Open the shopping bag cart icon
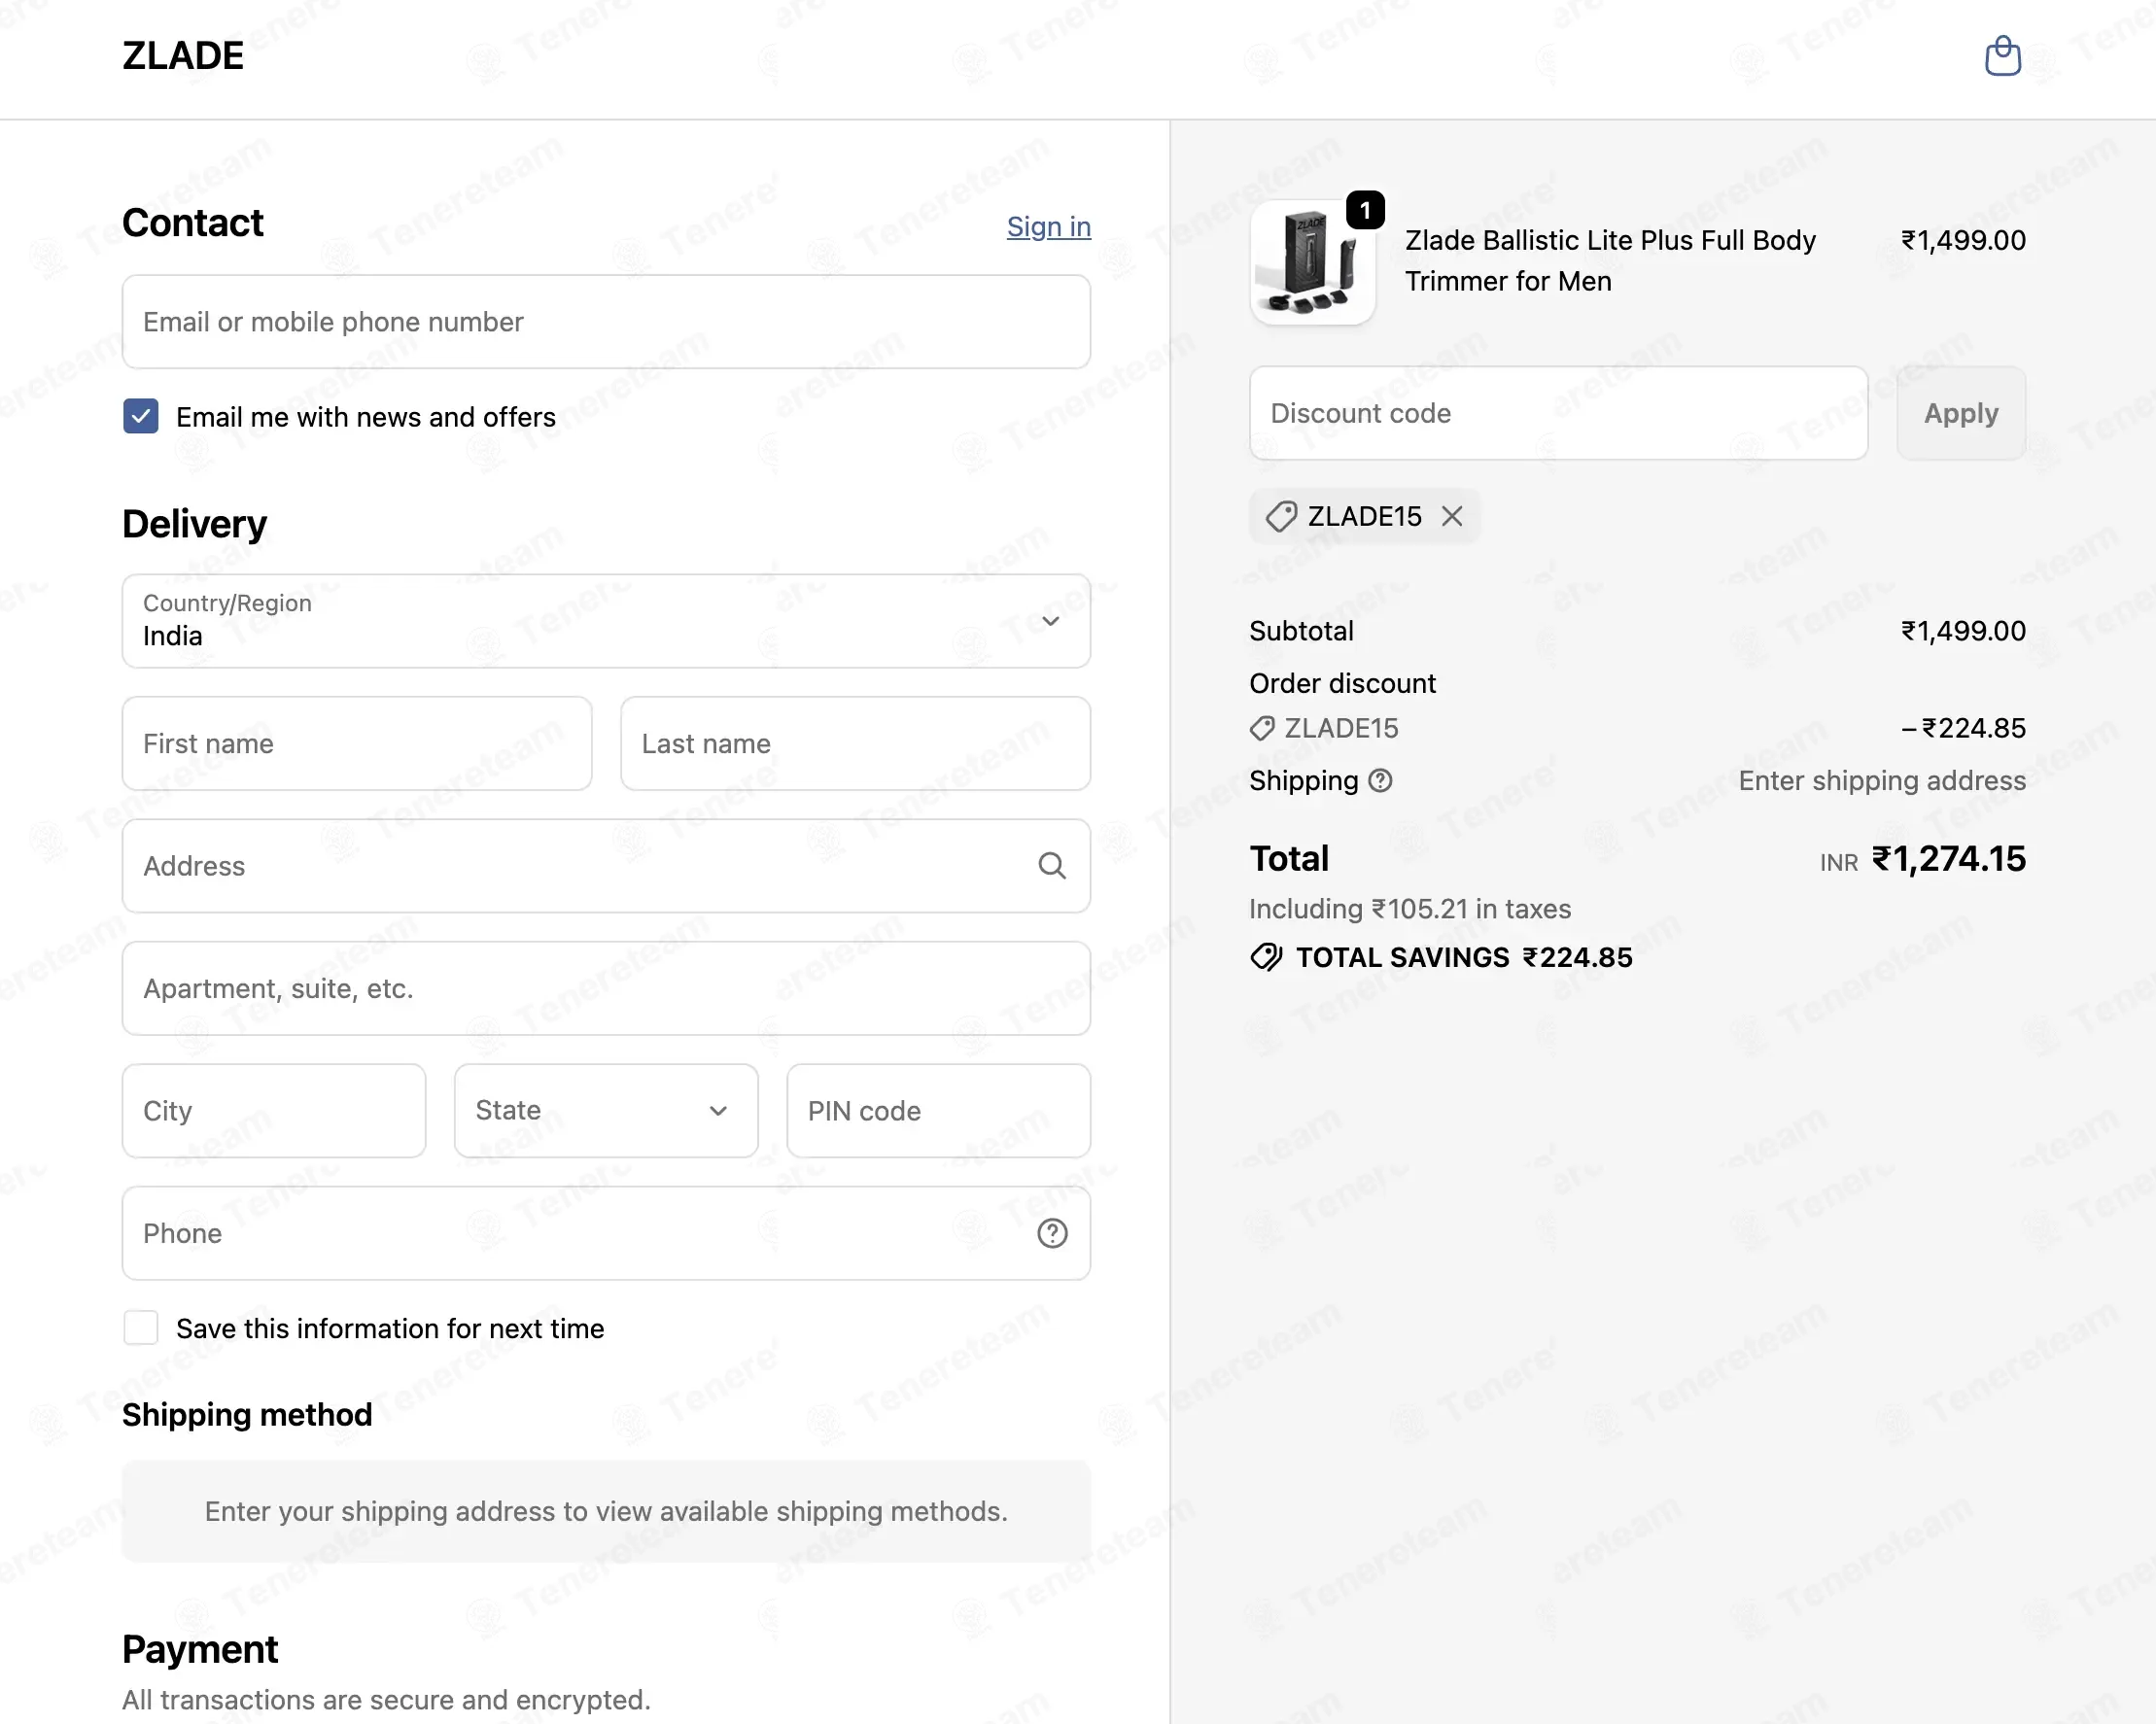Image resolution: width=2156 pixels, height=1724 pixels. pos(2002,56)
